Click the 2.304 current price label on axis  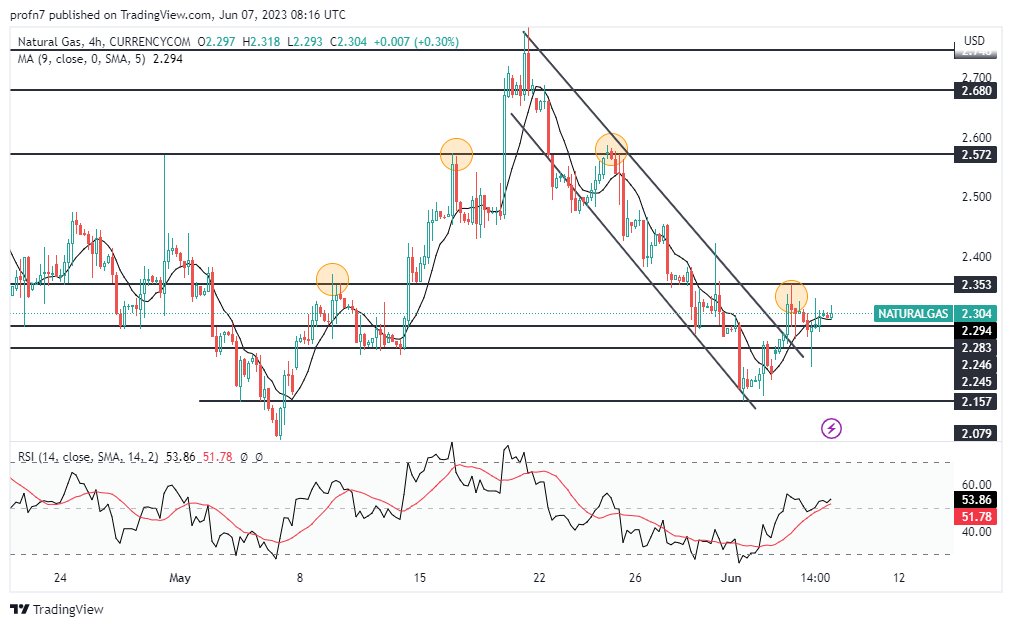pos(976,314)
